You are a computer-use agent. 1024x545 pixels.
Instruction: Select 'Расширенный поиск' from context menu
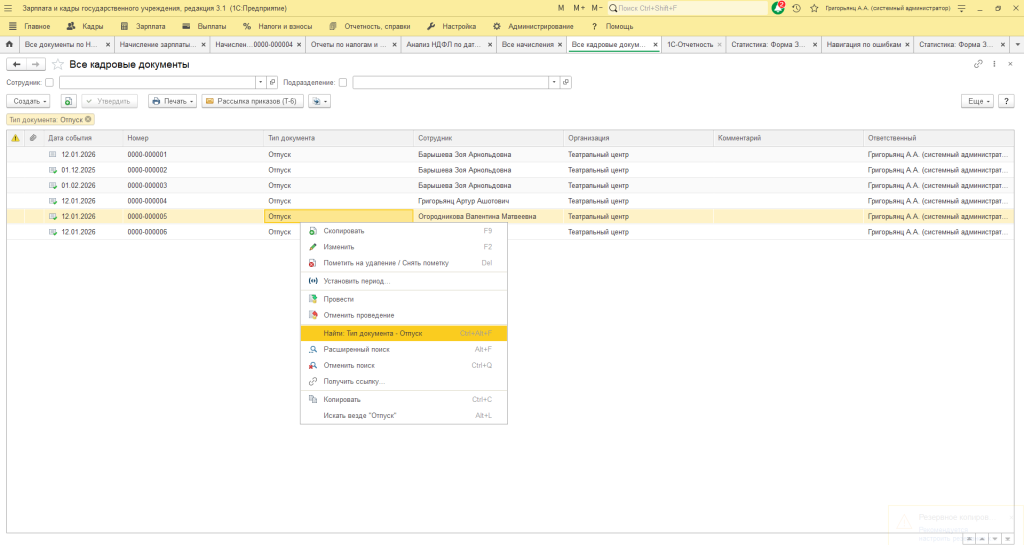[x=356, y=349]
